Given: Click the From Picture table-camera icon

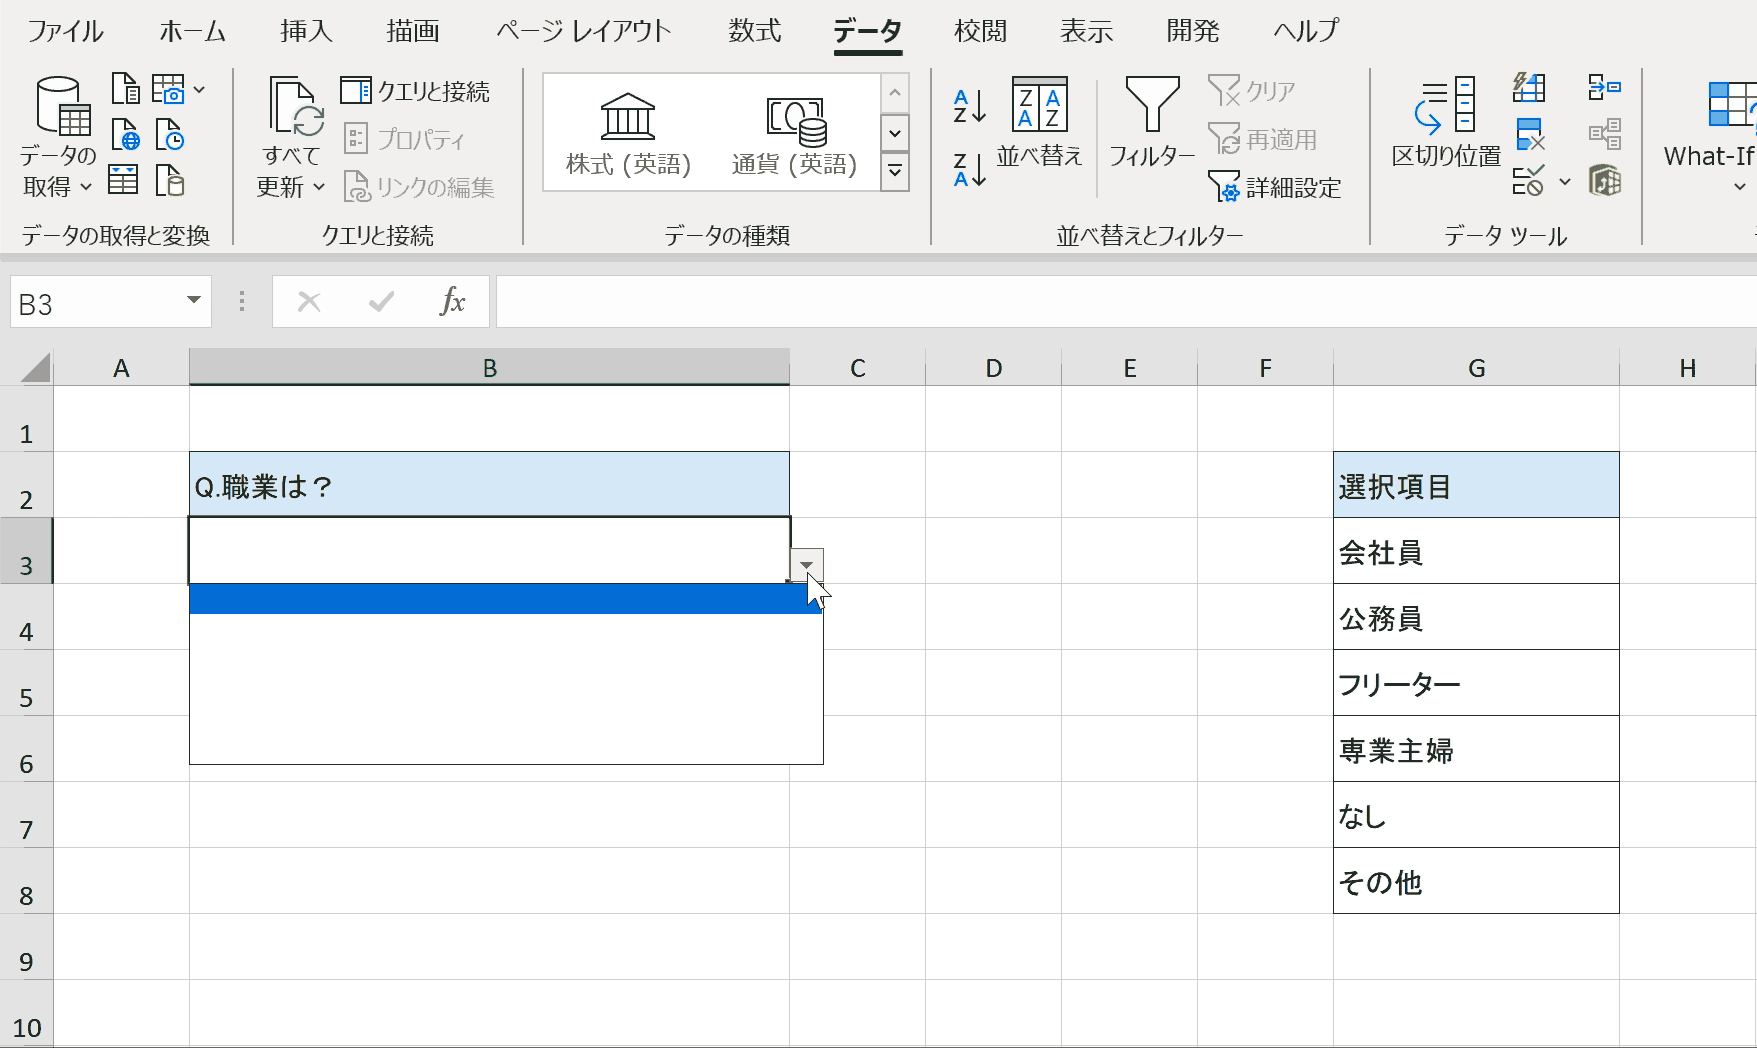Looking at the screenshot, I should [x=168, y=88].
